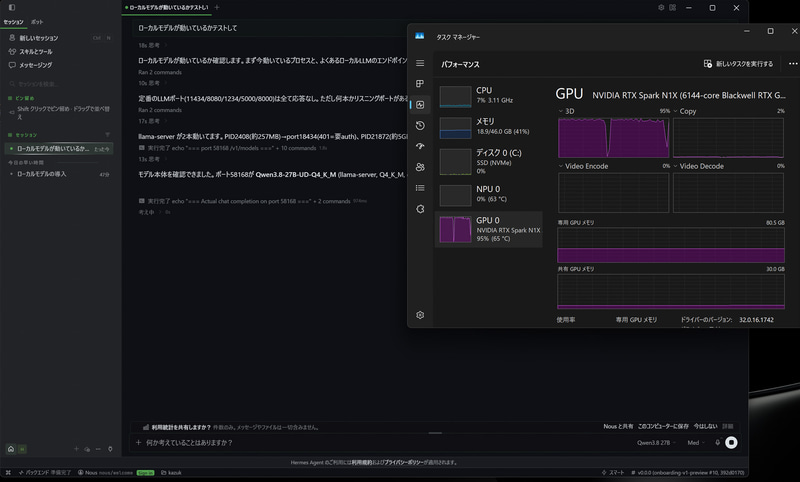This screenshot has width=800, height=482.
Task: Switch to the ボット tab in sidebar
Action: pyautogui.click(x=37, y=22)
